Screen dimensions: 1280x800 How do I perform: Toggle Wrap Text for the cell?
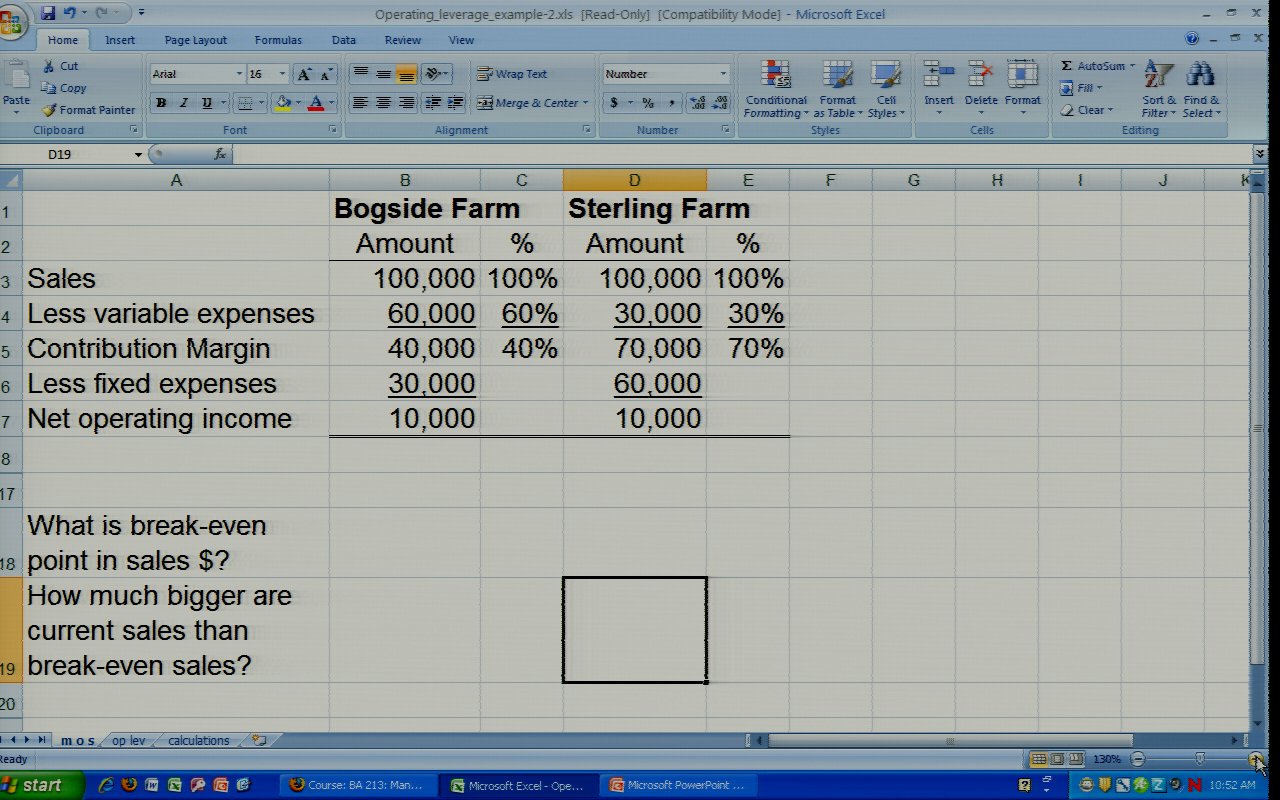[x=512, y=74]
